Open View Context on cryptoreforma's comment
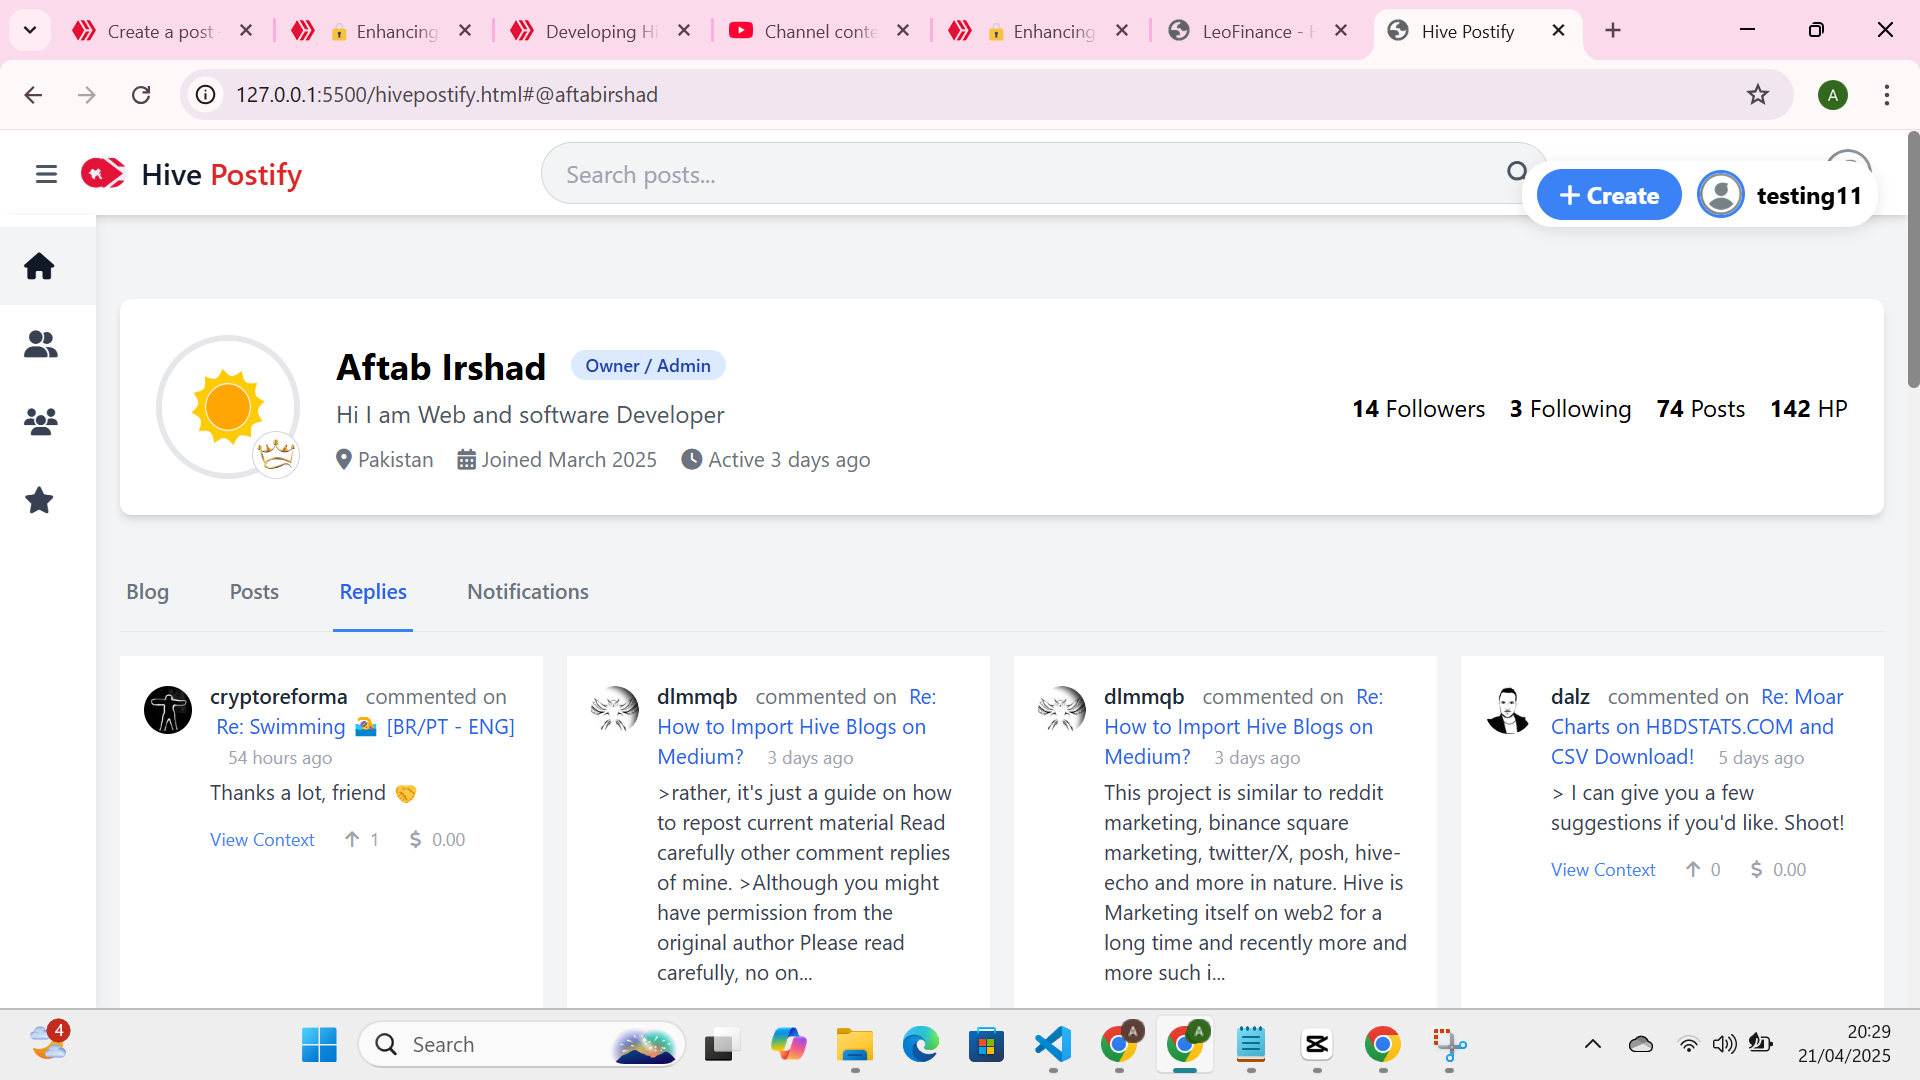The image size is (1920, 1080). coord(262,840)
